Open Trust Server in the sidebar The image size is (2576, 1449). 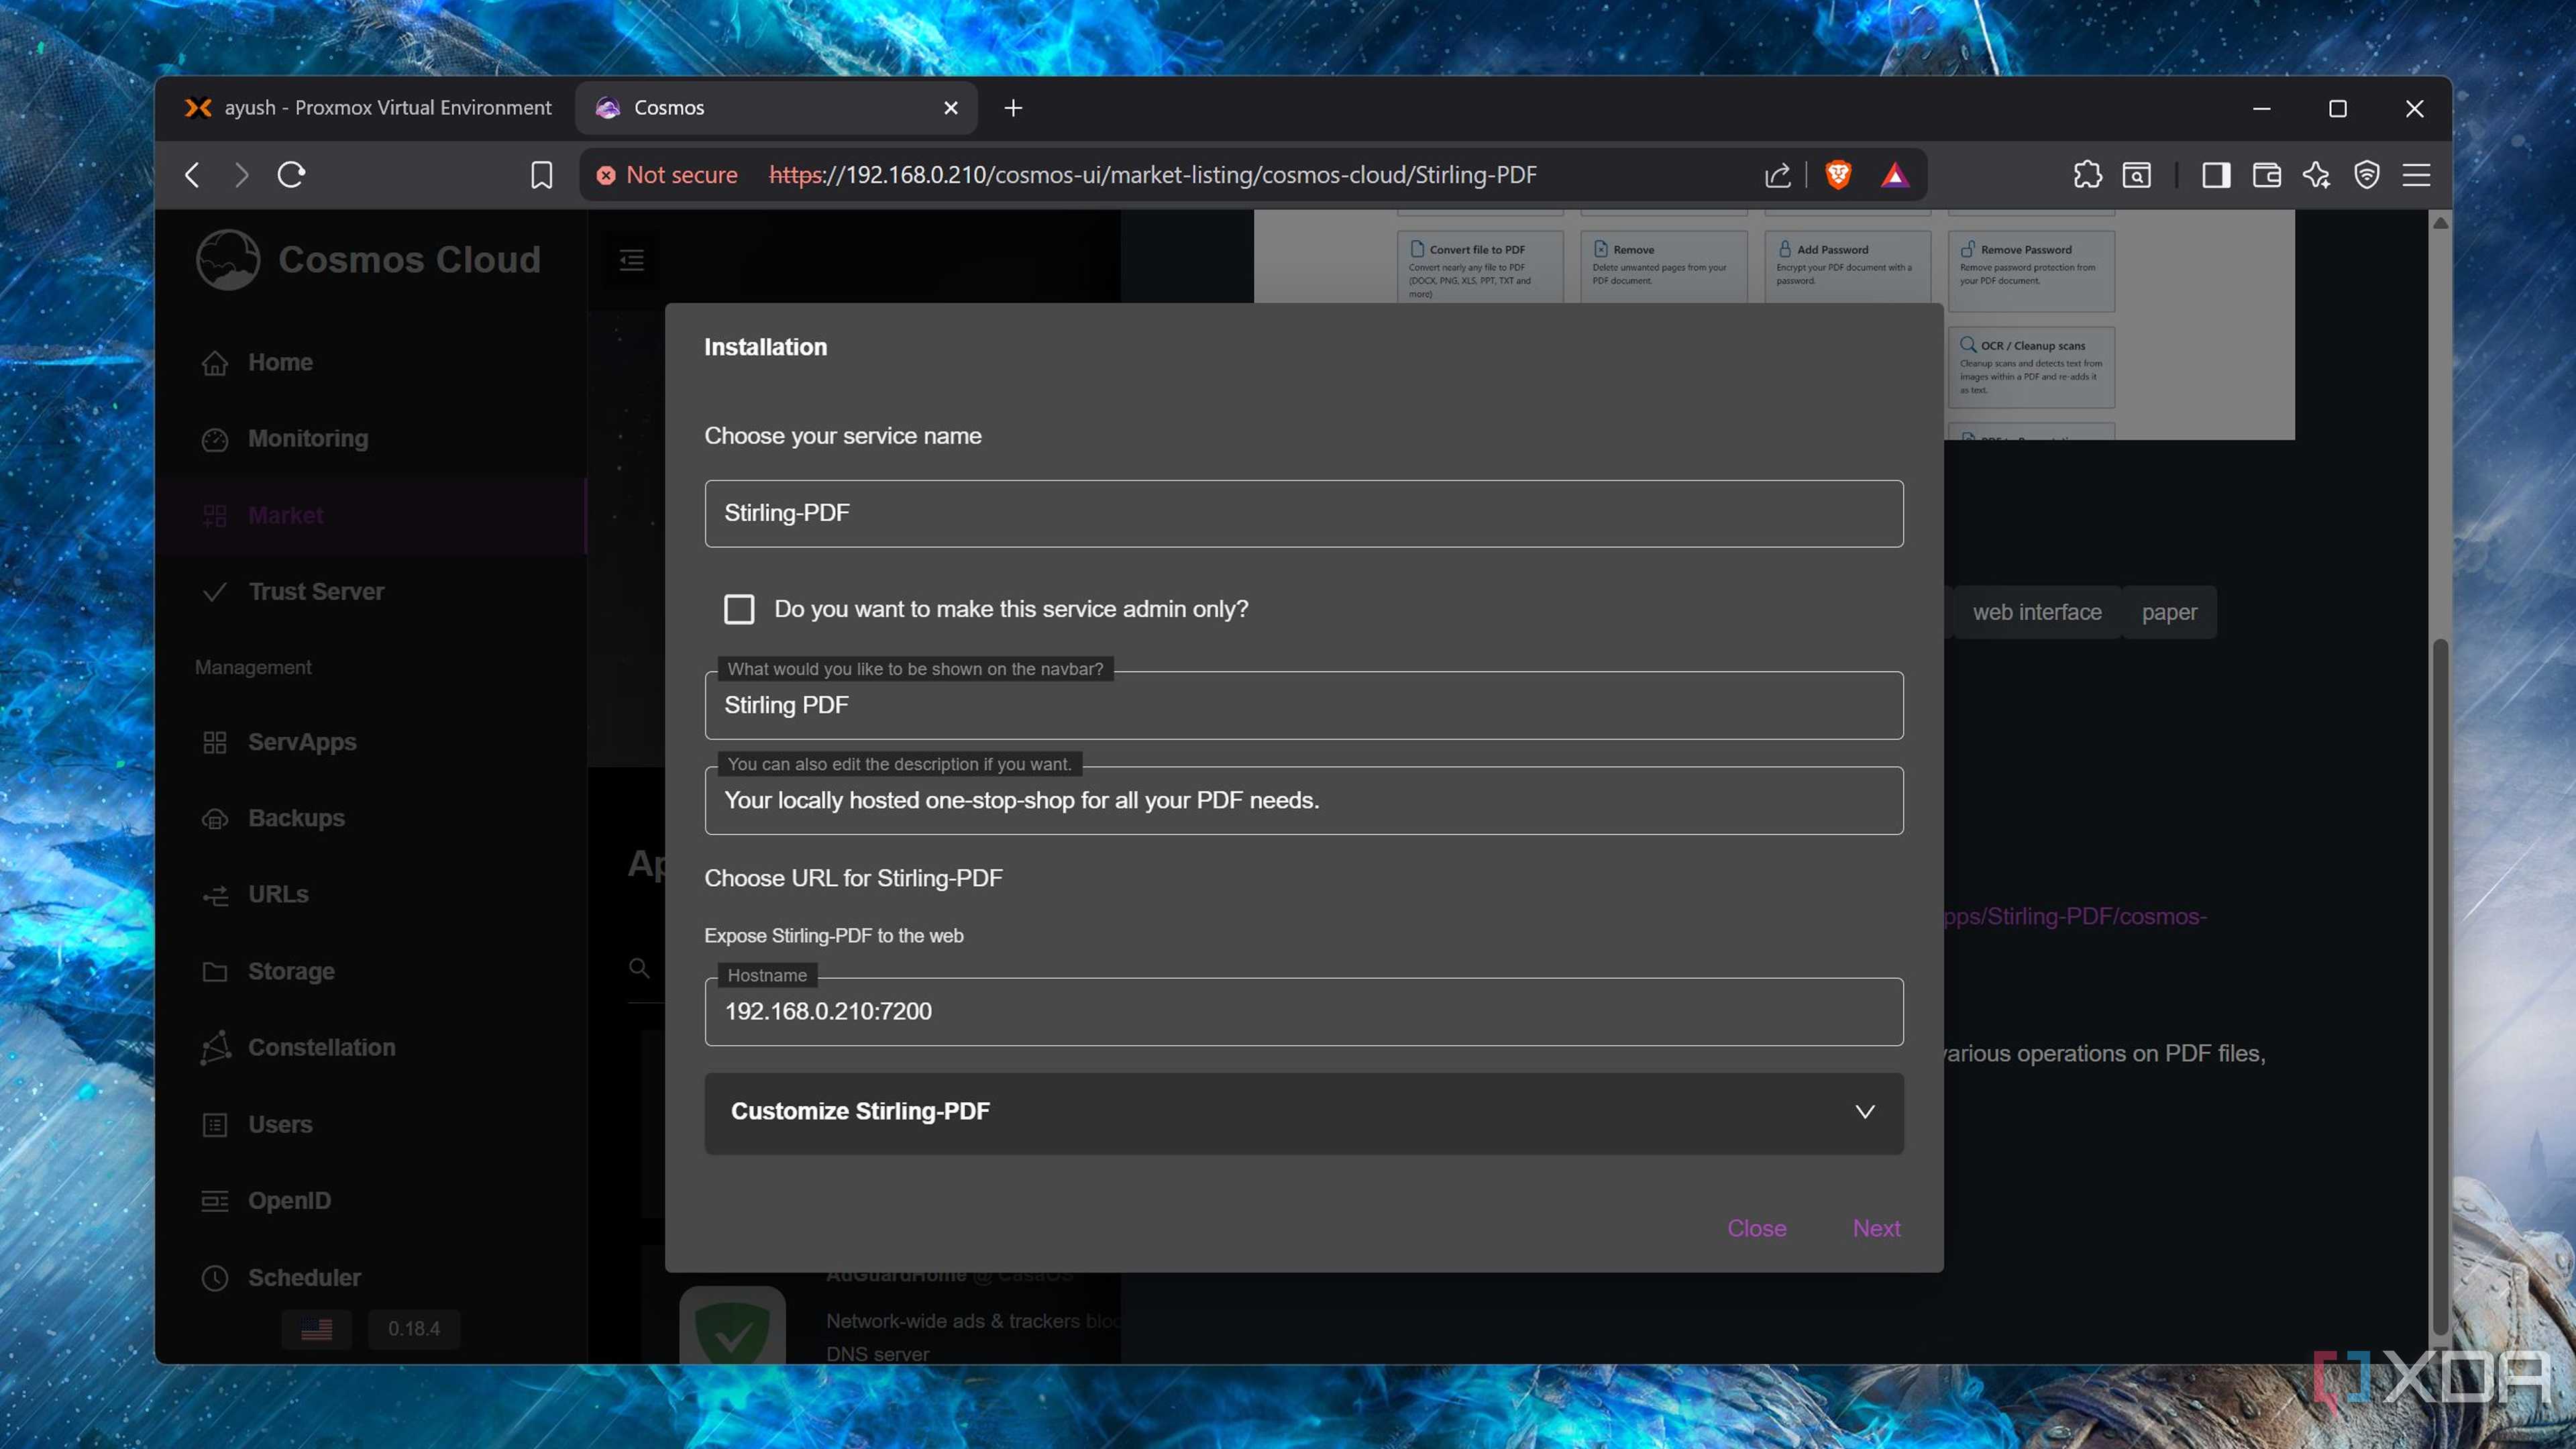tap(370, 592)
